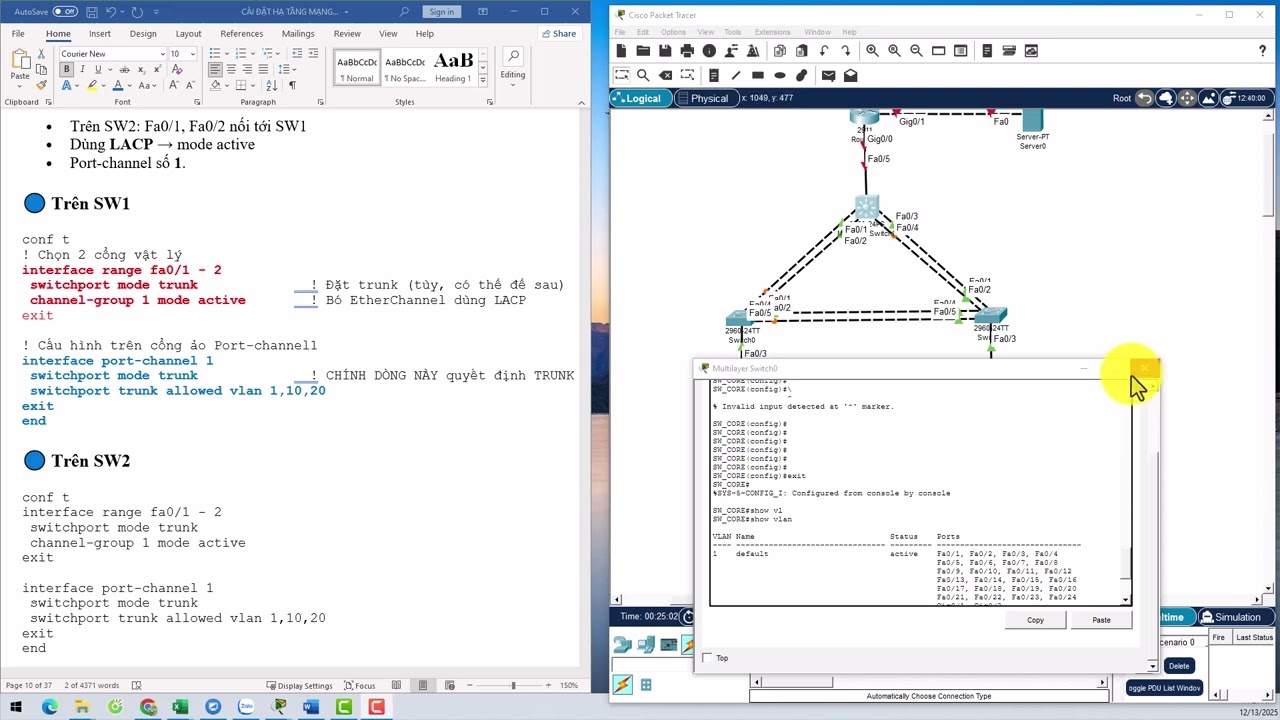Click Draw Ellipse tool in Packet Tracer
This screenshot has width=1280, height=720.
(780, 75)
